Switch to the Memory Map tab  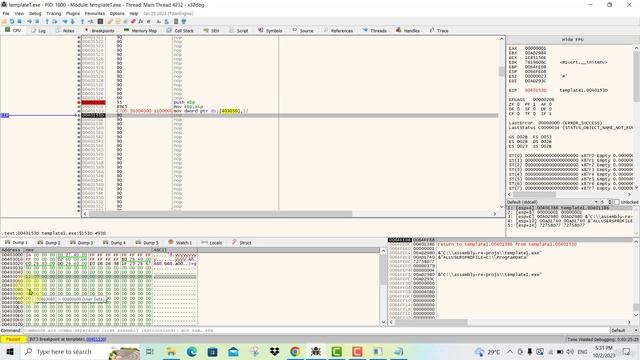pos(140,31)
